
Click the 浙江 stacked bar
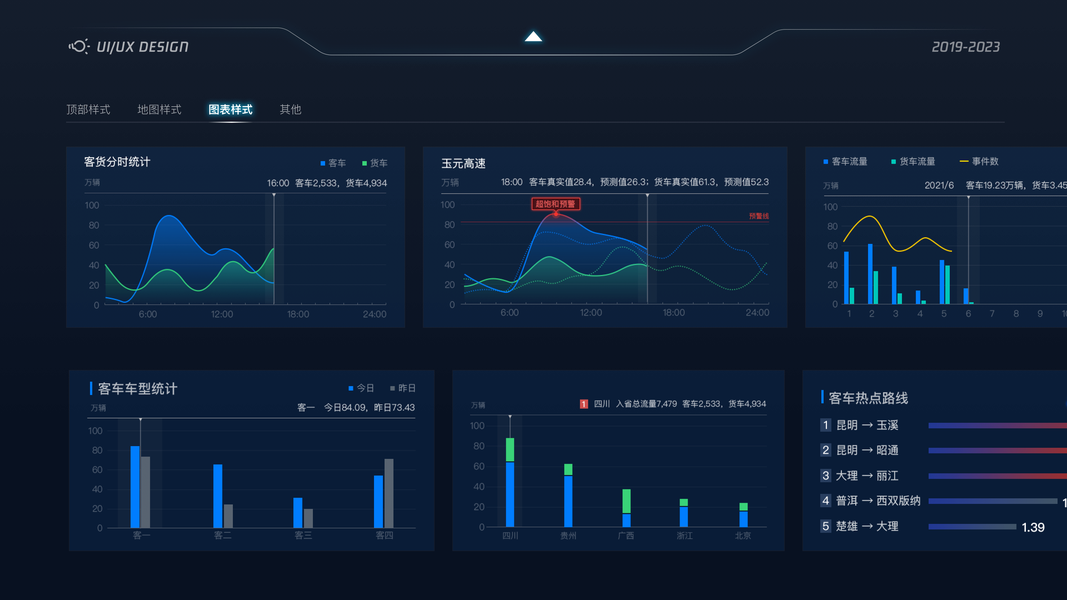[x=684, y=513]
